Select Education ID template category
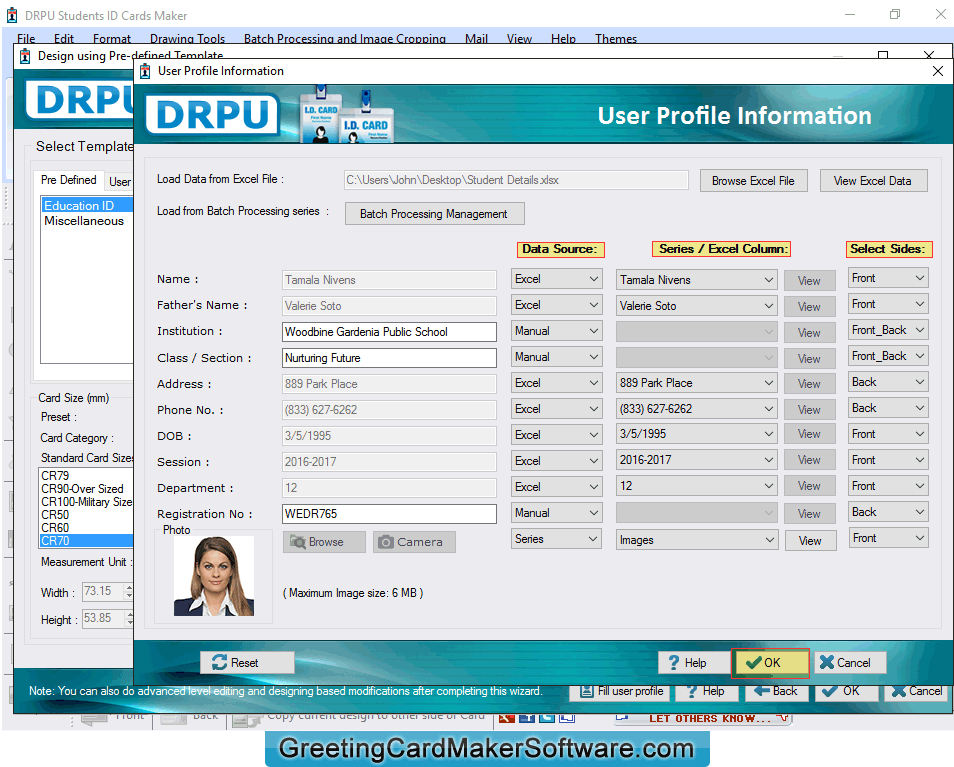The image size is (954, 767). pyautogui.click(x=88, y=206)
